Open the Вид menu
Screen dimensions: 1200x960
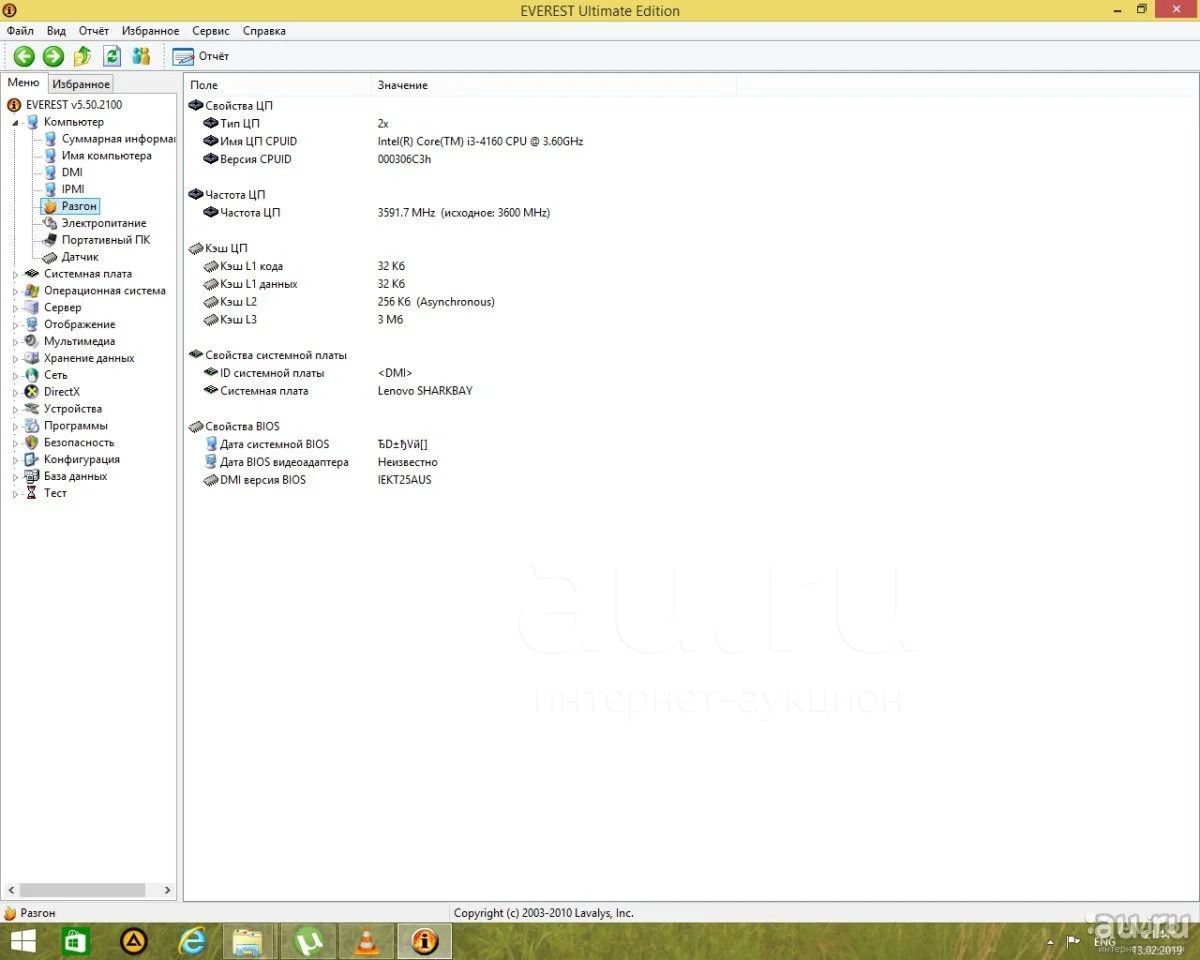pos(56,31)
